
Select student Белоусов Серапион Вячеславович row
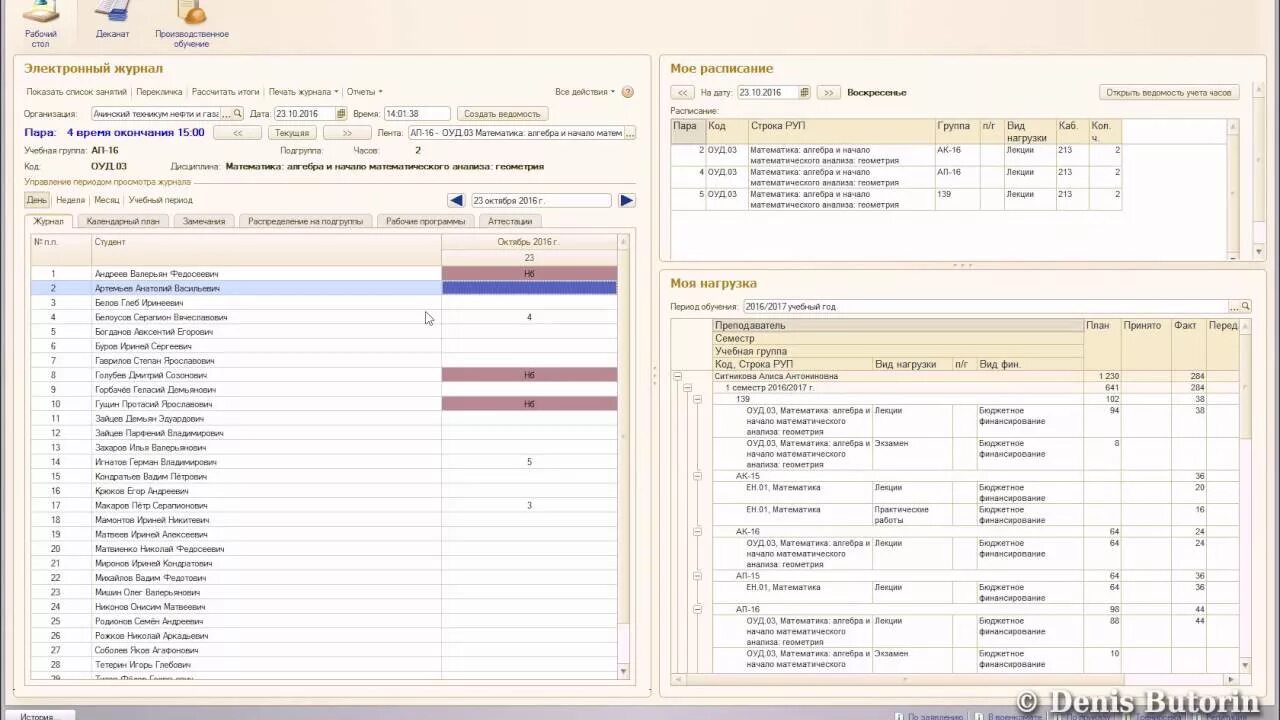pos(324,317)
